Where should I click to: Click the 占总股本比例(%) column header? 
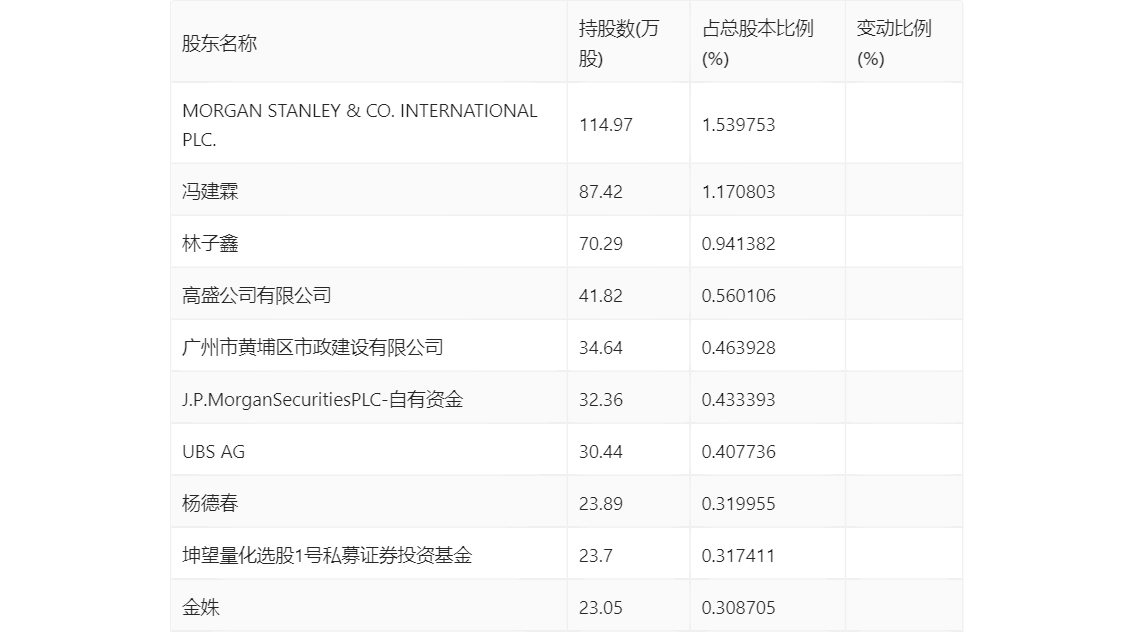pyautogui.click(x=757, y=43)
